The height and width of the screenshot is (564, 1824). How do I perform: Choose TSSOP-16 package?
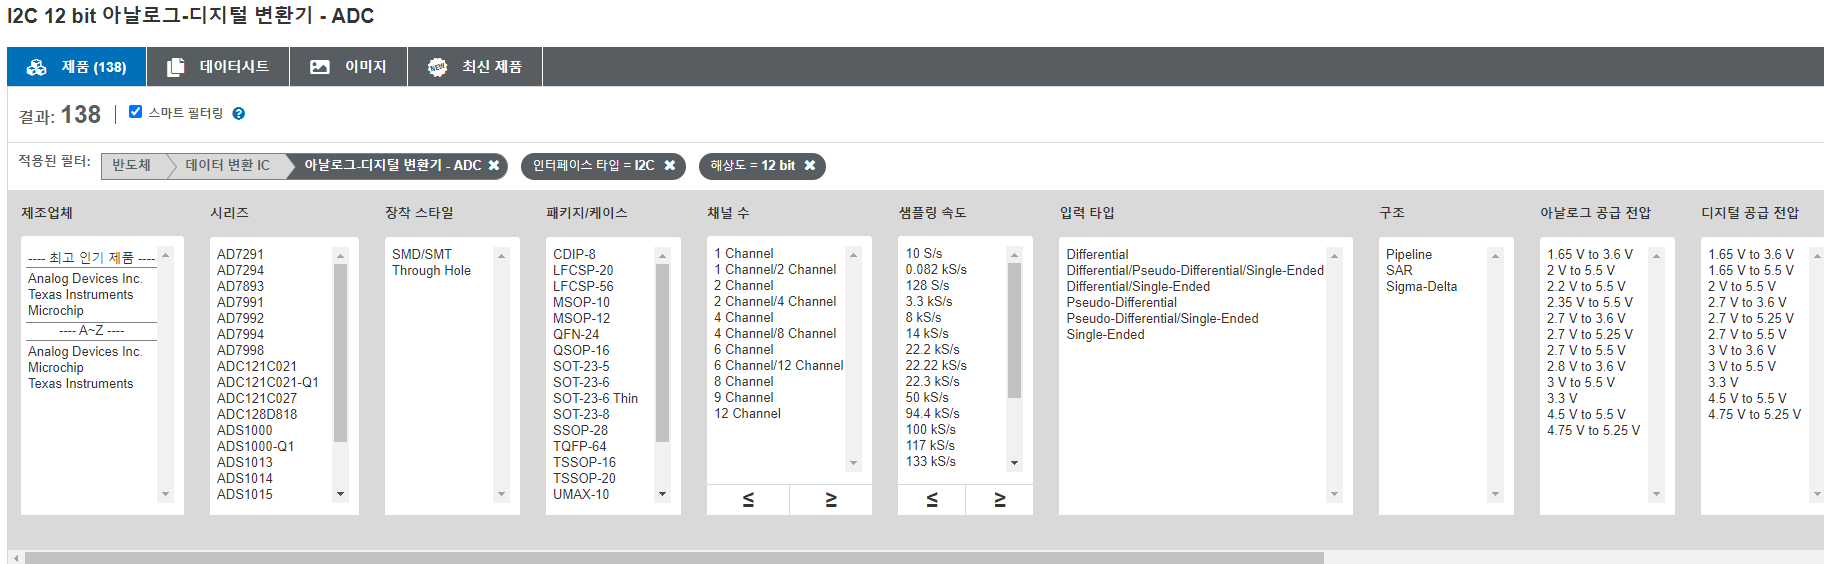pyautogui.click(x=584, y=462)
